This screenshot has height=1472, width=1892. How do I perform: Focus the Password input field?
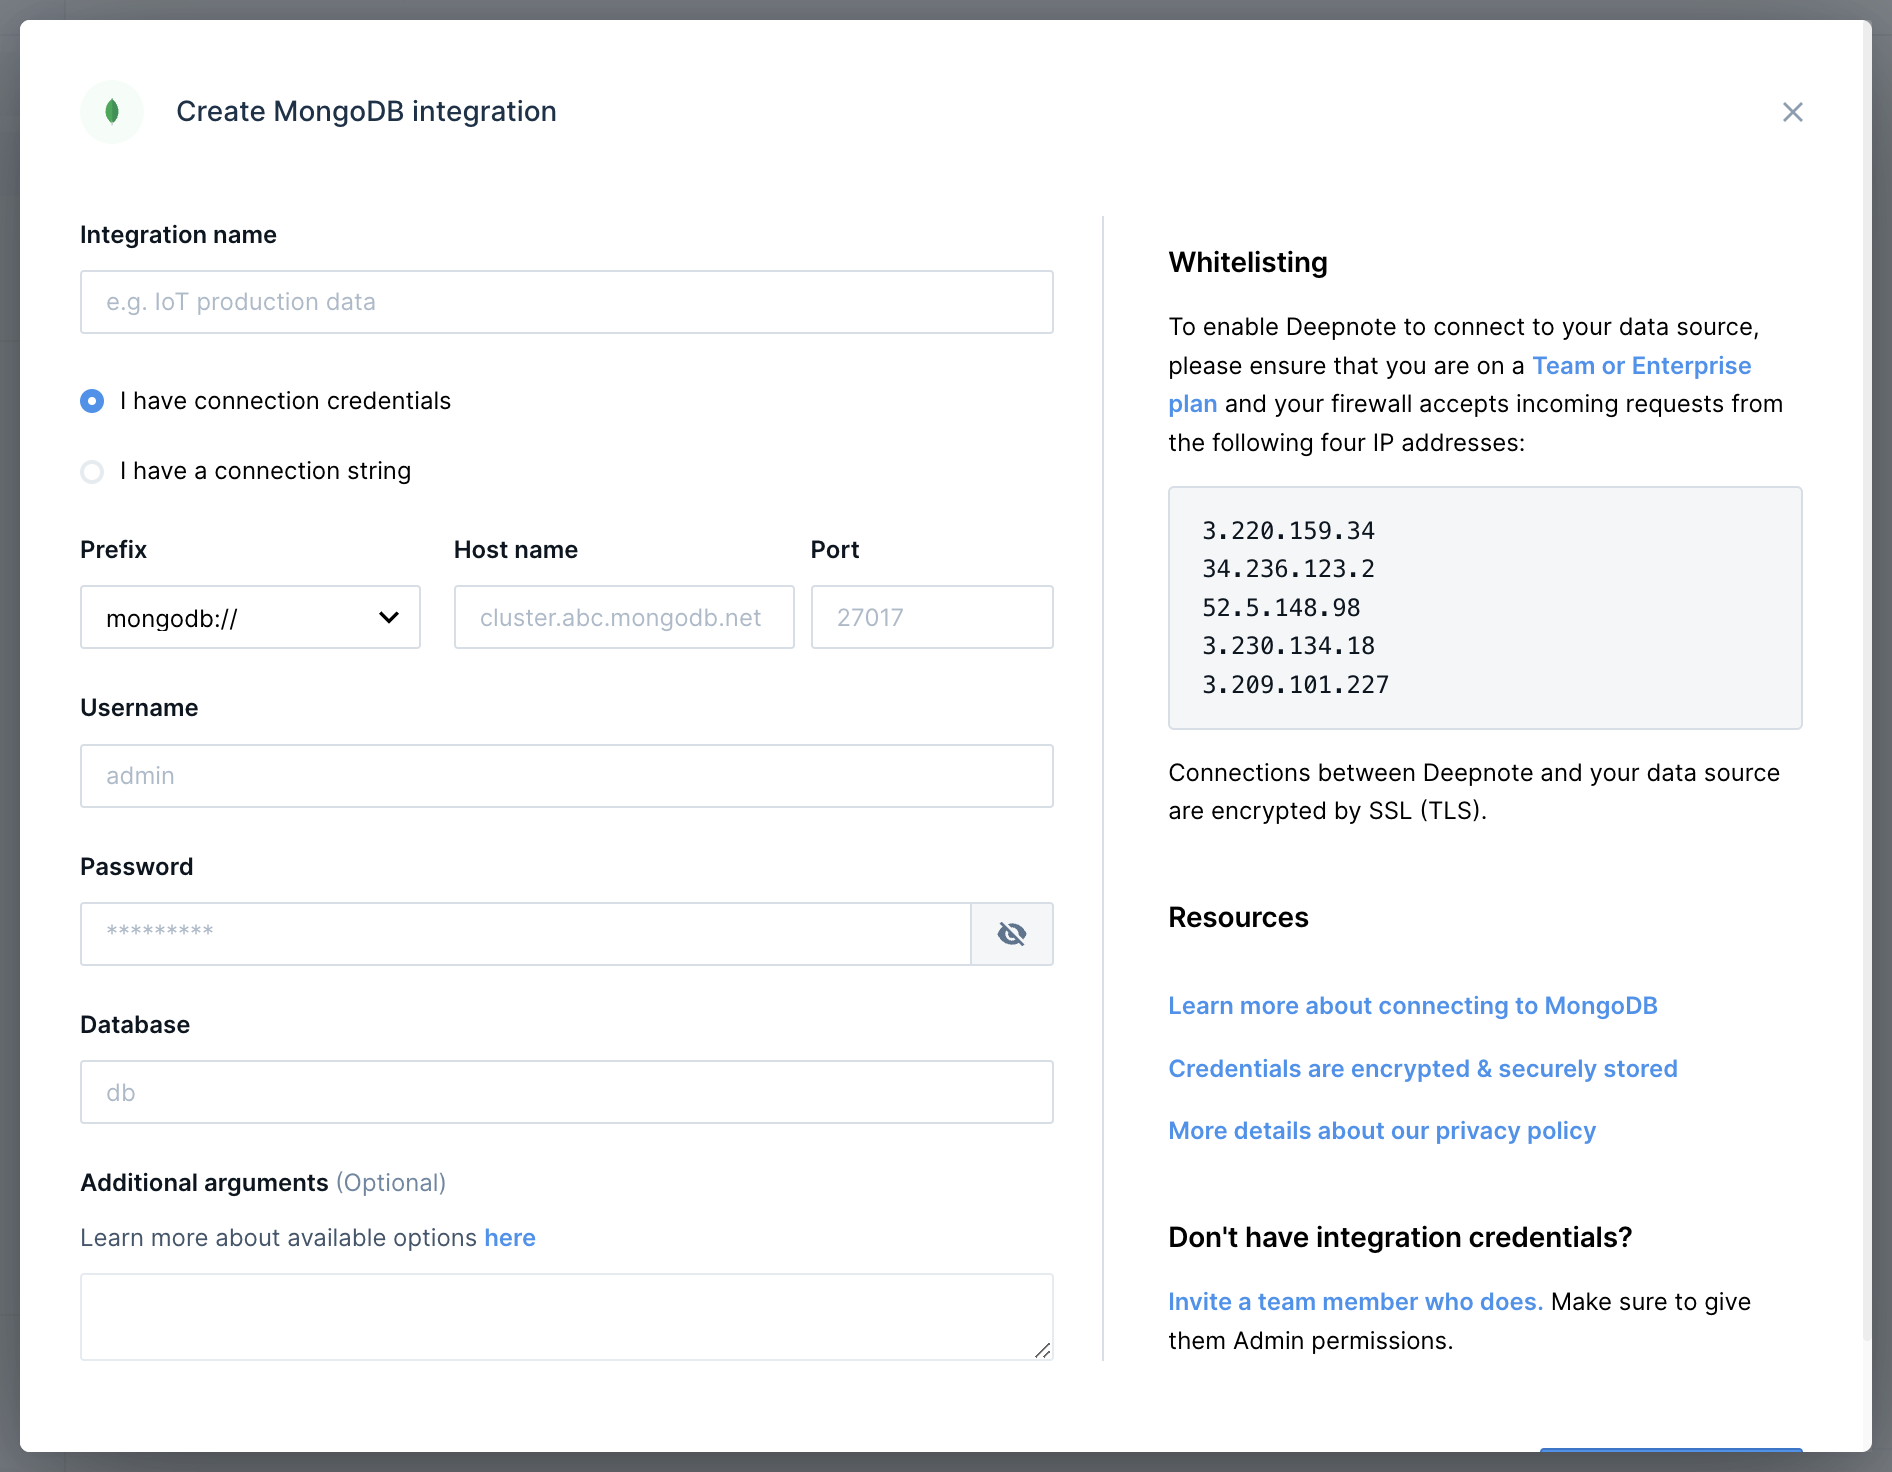tap(525, 934)
